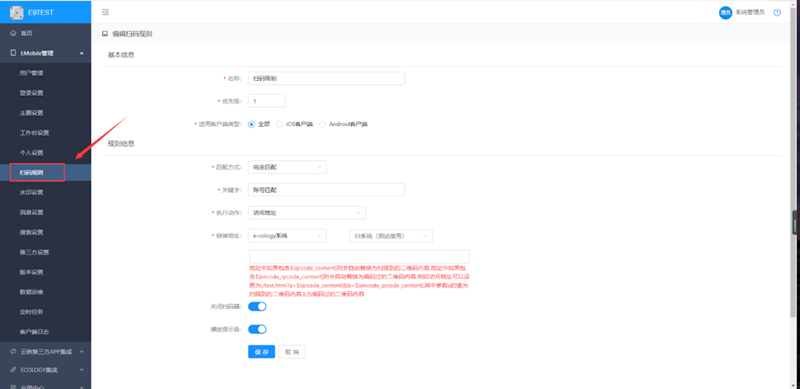Click the blue 保存 button
The width and height of the screenshot is (800, 389).
point(261,352)
